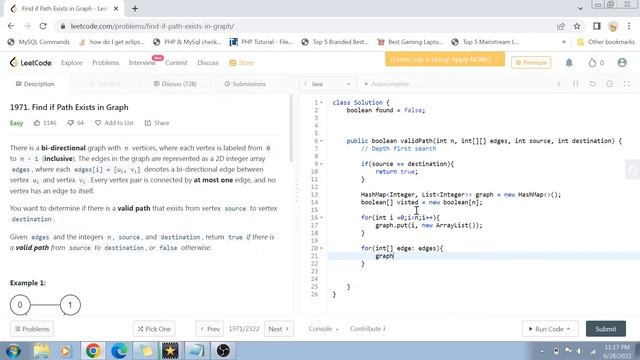Open Discuss menu item
Screen dimensions: 640x360
(x=208, y=62)
